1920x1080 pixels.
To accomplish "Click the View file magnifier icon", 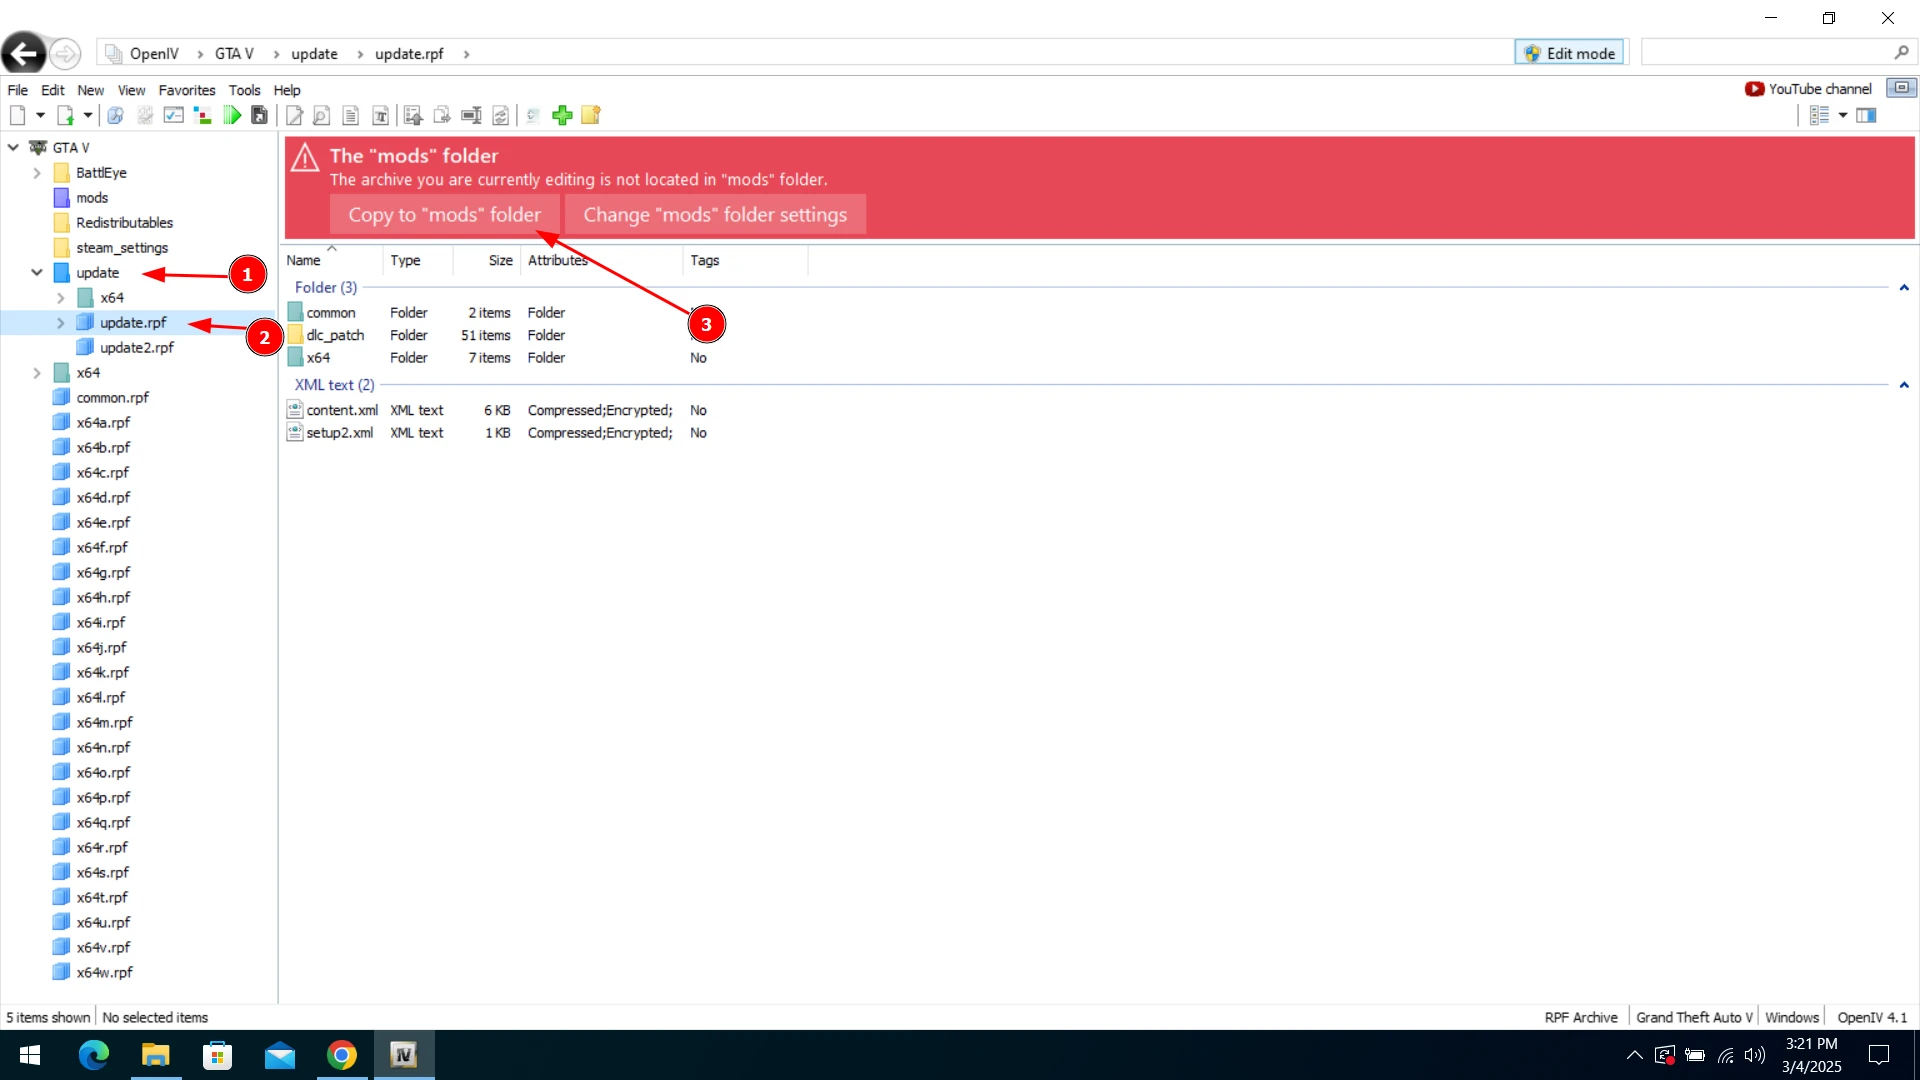I will tap(321, 115).
